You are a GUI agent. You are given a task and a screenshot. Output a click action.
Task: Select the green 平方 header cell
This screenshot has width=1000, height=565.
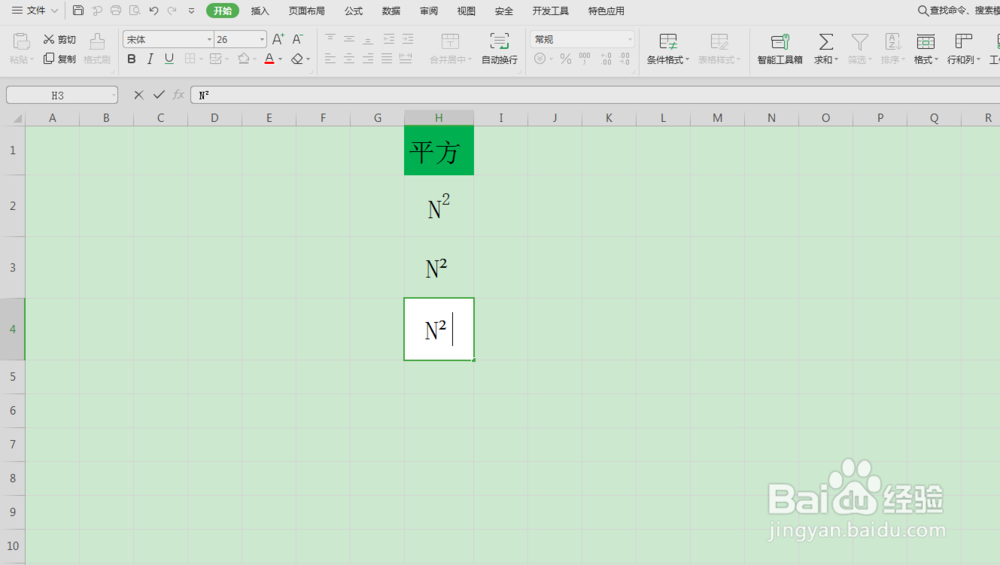tap(439, 150)
